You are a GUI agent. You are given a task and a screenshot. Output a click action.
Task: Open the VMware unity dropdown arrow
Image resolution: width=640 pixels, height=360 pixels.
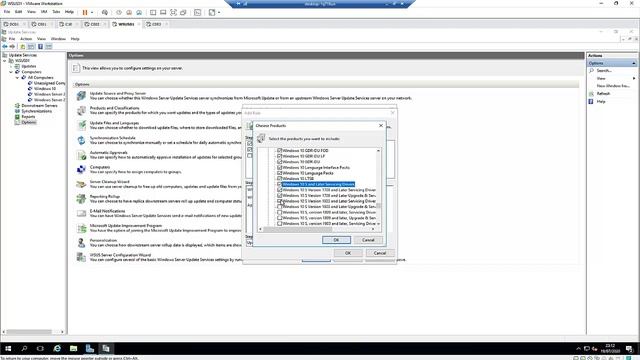(x=219, y=12)
